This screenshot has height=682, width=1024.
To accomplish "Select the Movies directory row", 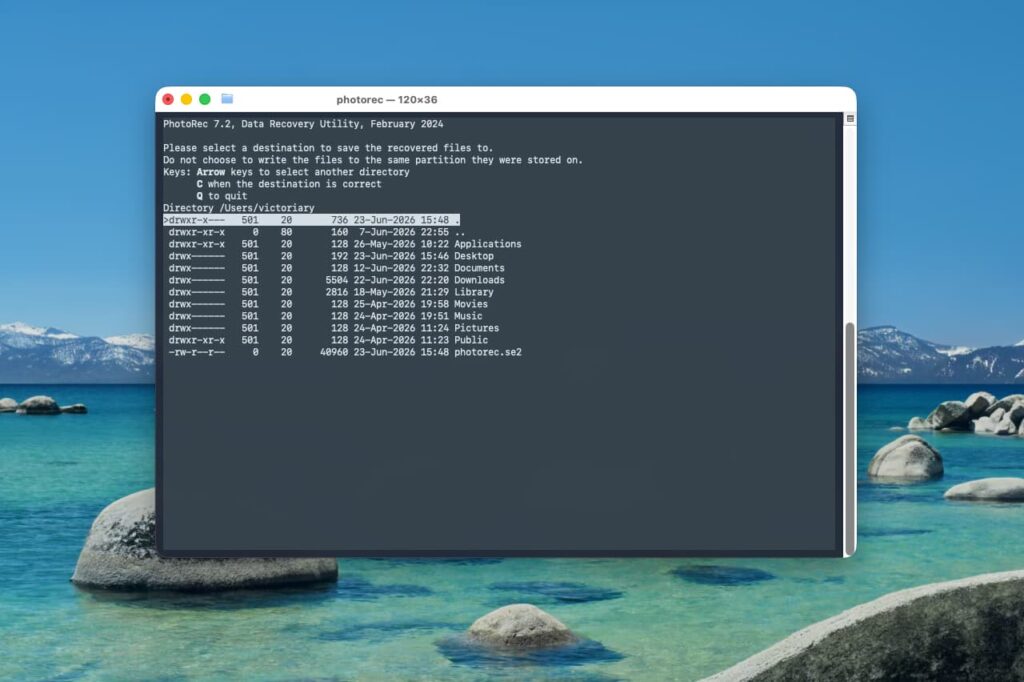I will coord(328,304).
